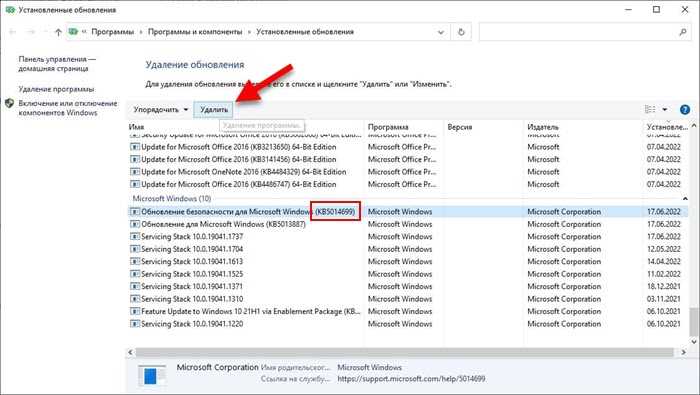
Task: Select Обновление для Microsoft Windows (KB5013887)
Action: click(x=223, y=224)
